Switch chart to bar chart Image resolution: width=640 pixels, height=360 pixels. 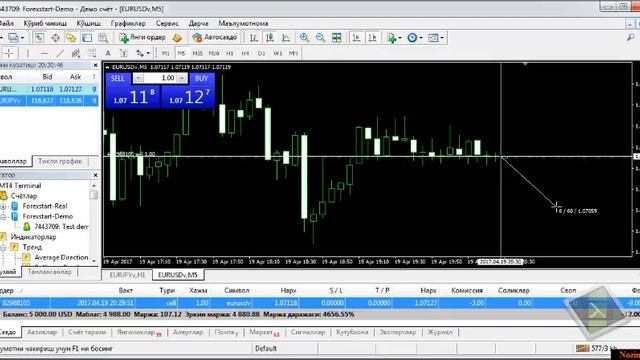253,38
